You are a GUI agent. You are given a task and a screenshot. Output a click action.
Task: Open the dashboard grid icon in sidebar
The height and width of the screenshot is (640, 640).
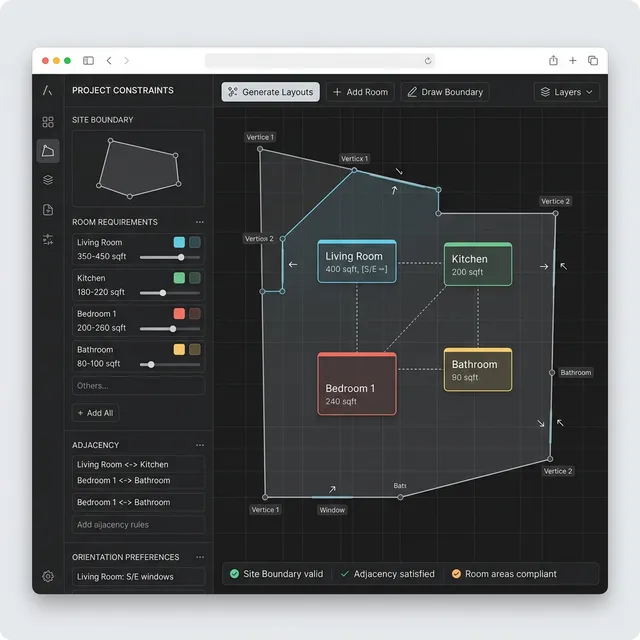[48, 122]
